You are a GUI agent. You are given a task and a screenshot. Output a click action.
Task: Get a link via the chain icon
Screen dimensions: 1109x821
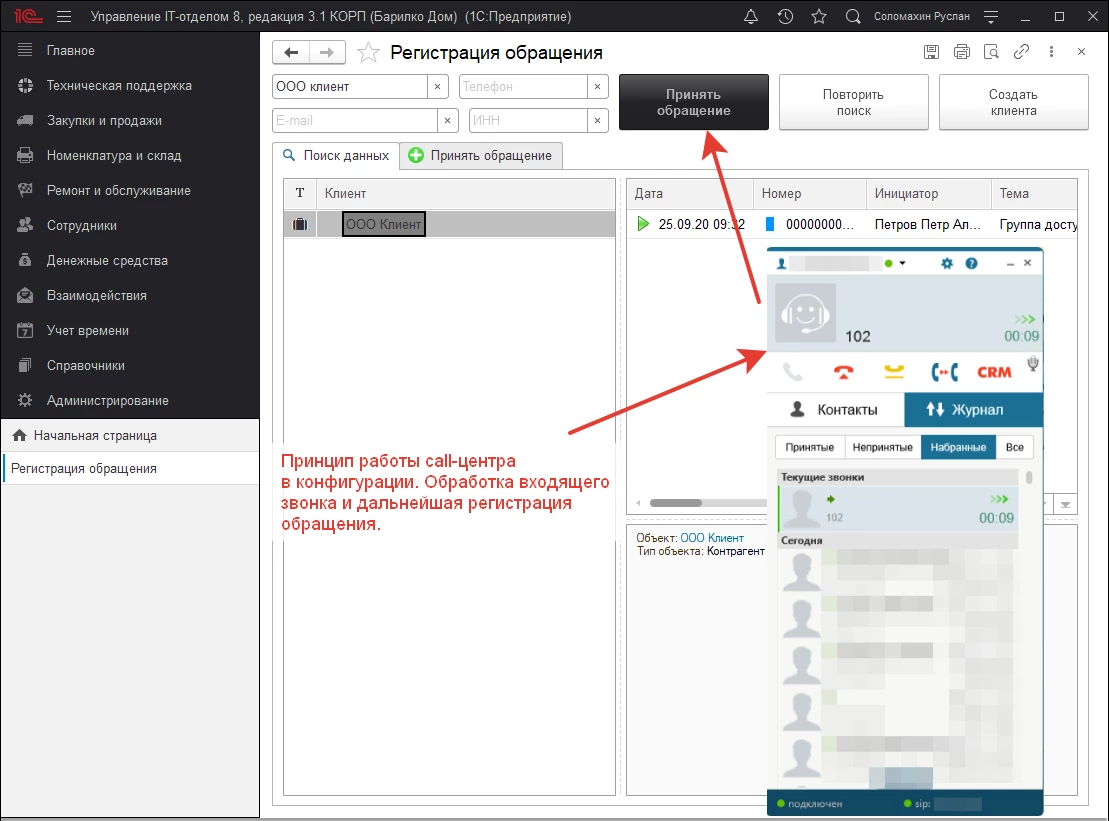tap(1021, 52)
